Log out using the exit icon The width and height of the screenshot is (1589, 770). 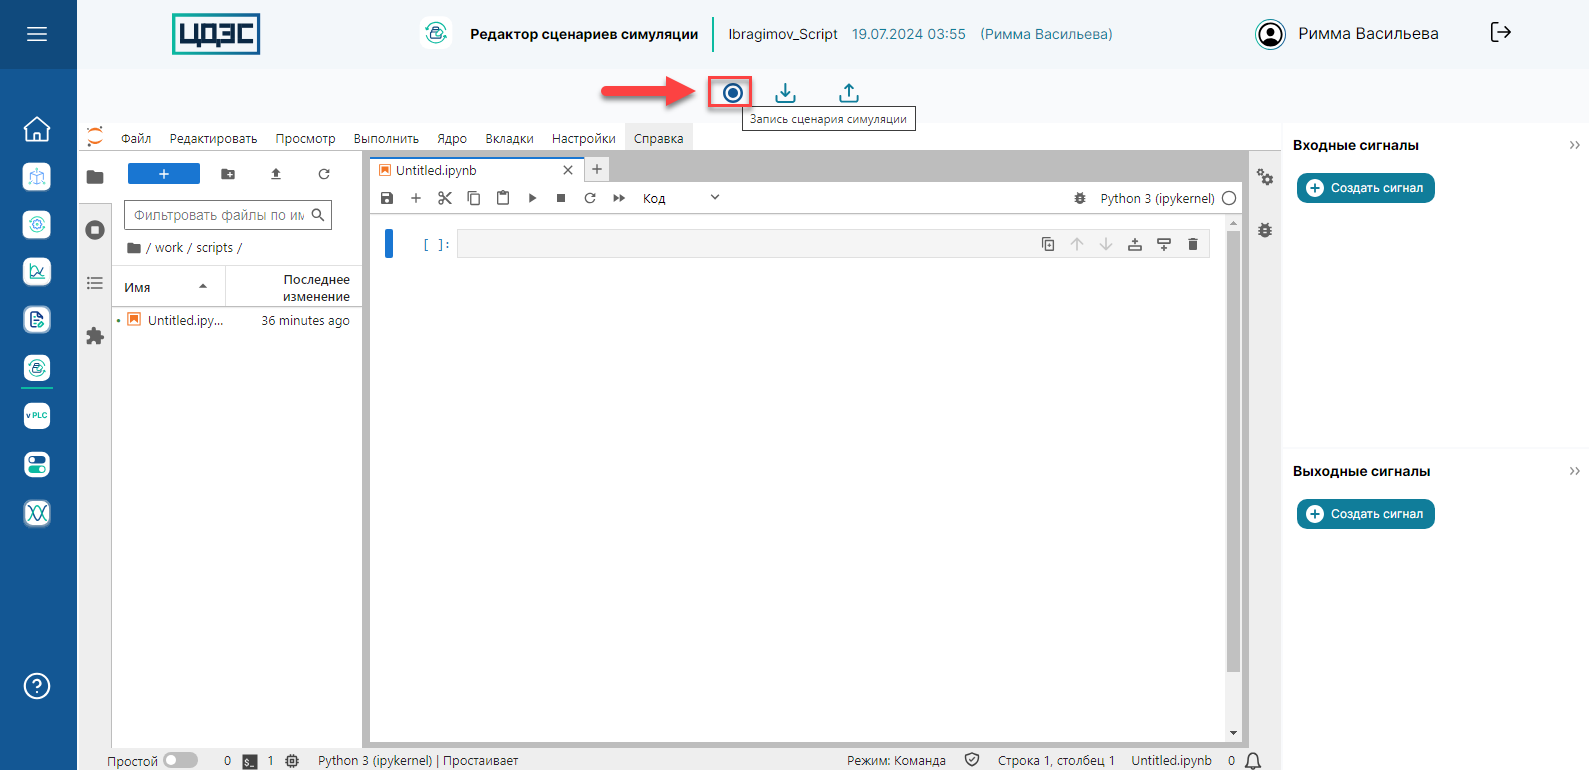1500,33
